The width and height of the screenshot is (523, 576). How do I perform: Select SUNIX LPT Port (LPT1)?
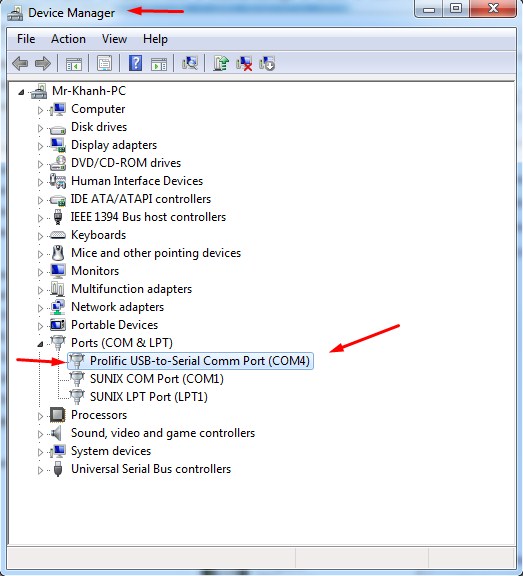[x=149, y=397]
